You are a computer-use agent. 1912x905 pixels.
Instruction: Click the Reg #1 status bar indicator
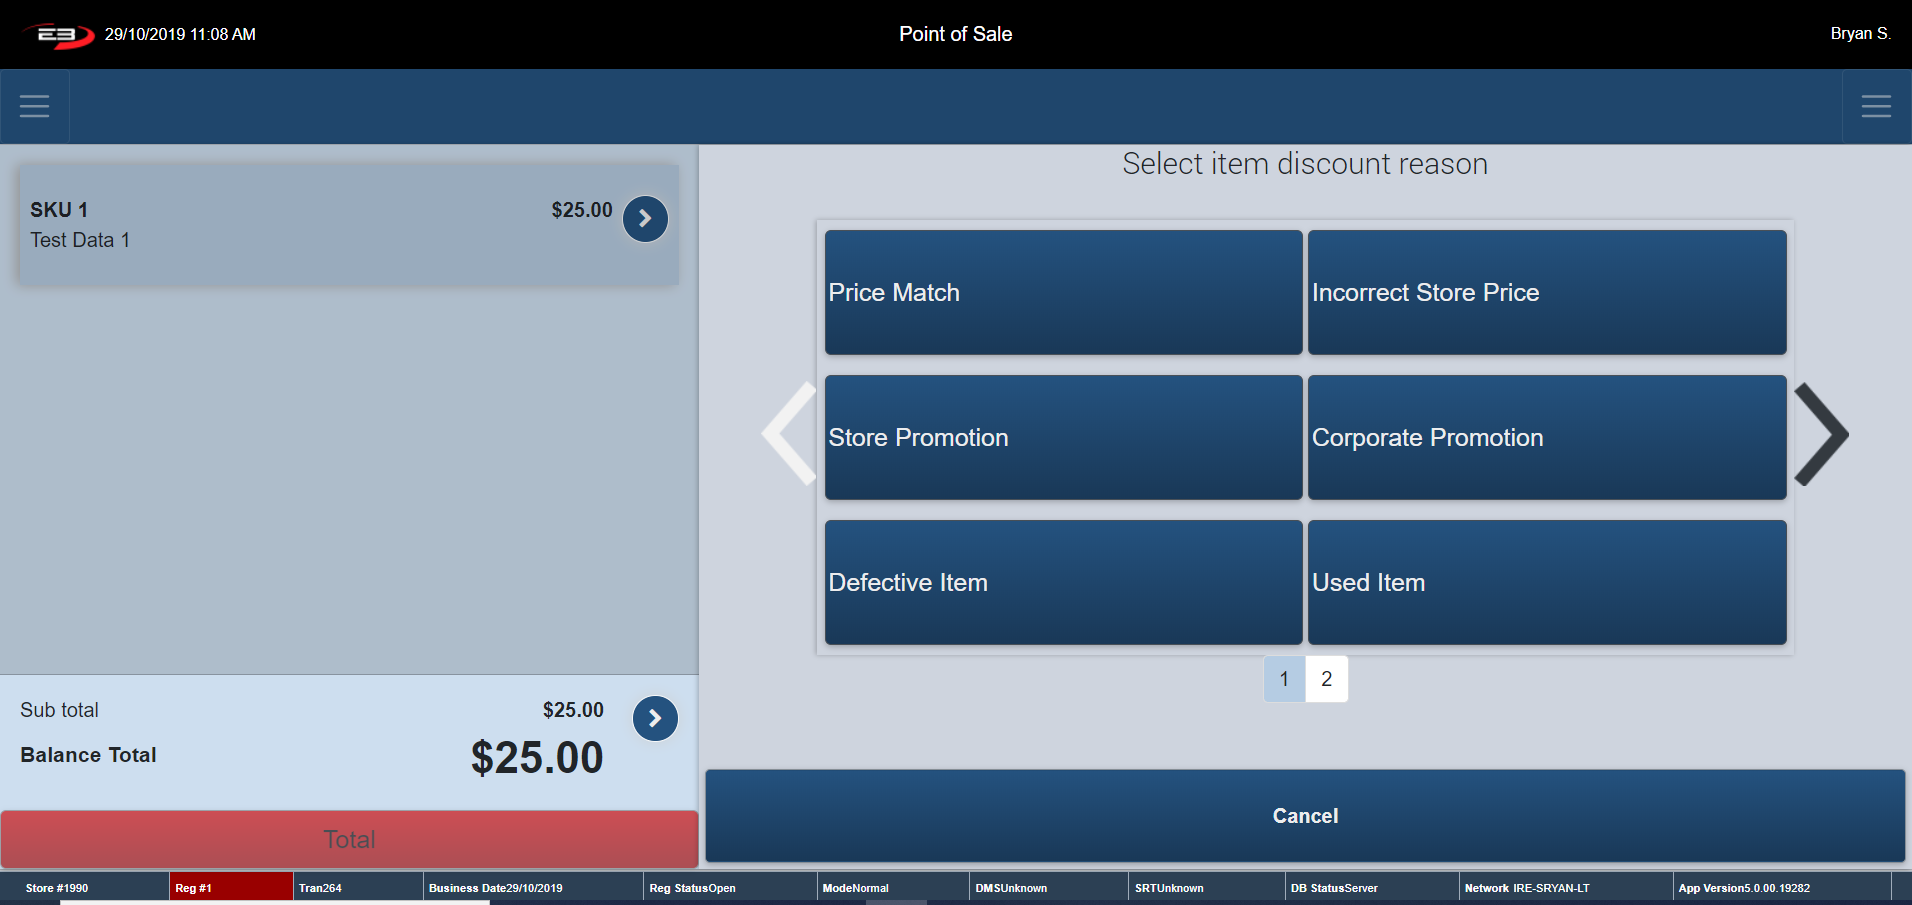click(x=230, y=888)
